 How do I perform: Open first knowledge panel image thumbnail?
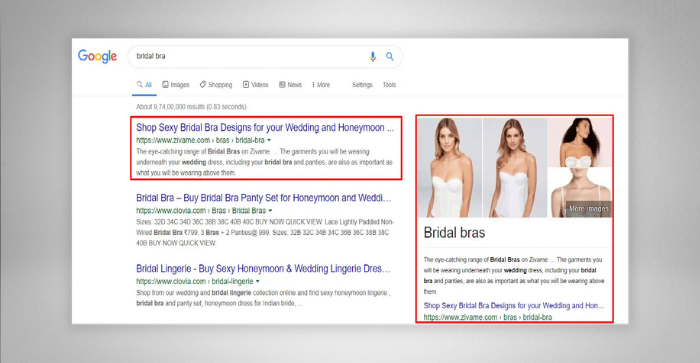(450, 168)
